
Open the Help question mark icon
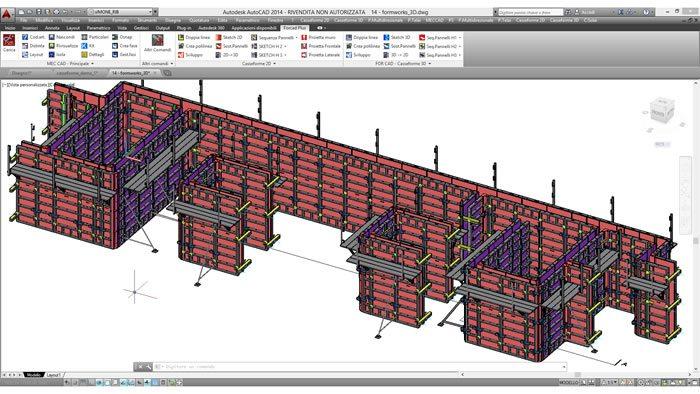point(646,12)
